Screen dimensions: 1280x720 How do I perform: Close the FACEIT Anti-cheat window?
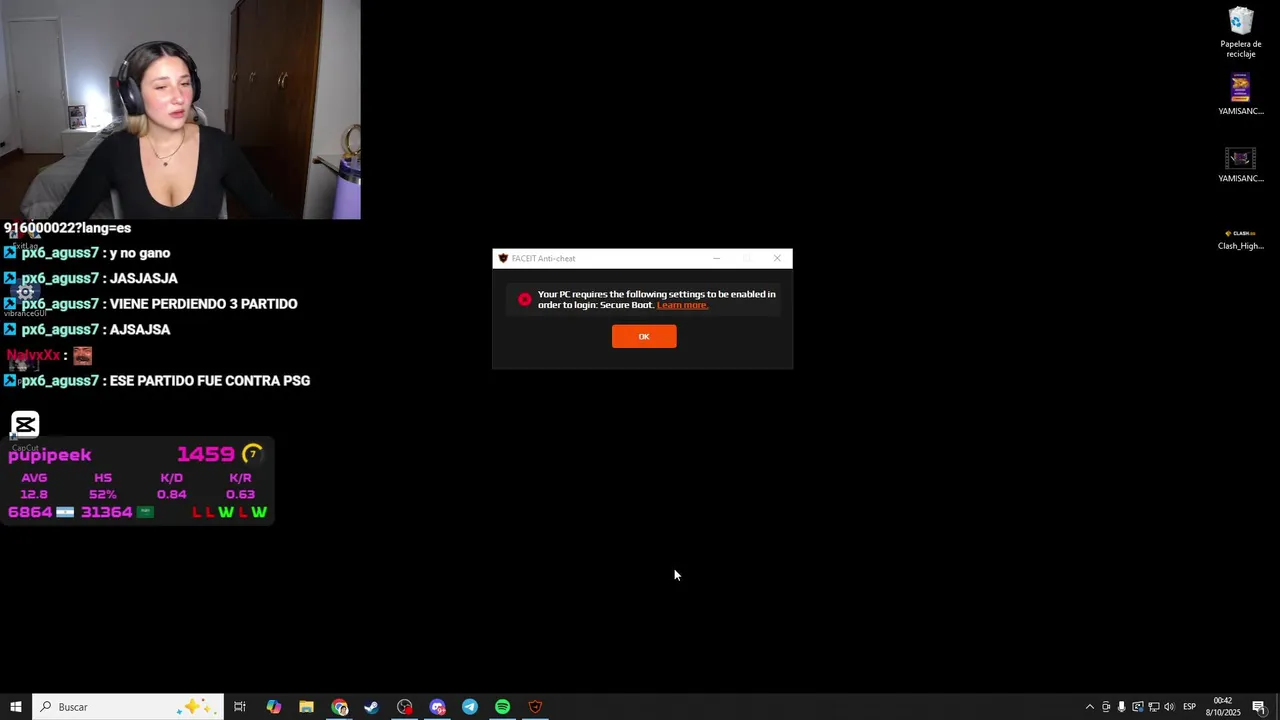tap(777, 258)
